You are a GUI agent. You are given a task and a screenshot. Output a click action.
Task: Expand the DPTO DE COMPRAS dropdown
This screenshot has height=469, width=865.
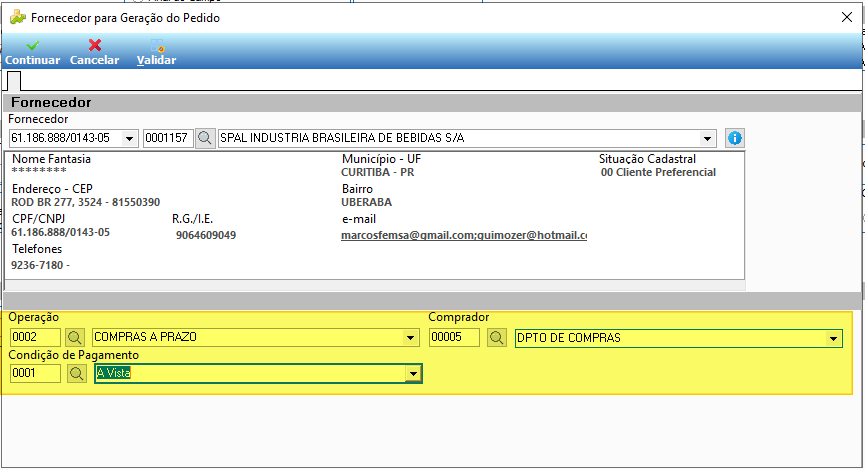point(834,338)
